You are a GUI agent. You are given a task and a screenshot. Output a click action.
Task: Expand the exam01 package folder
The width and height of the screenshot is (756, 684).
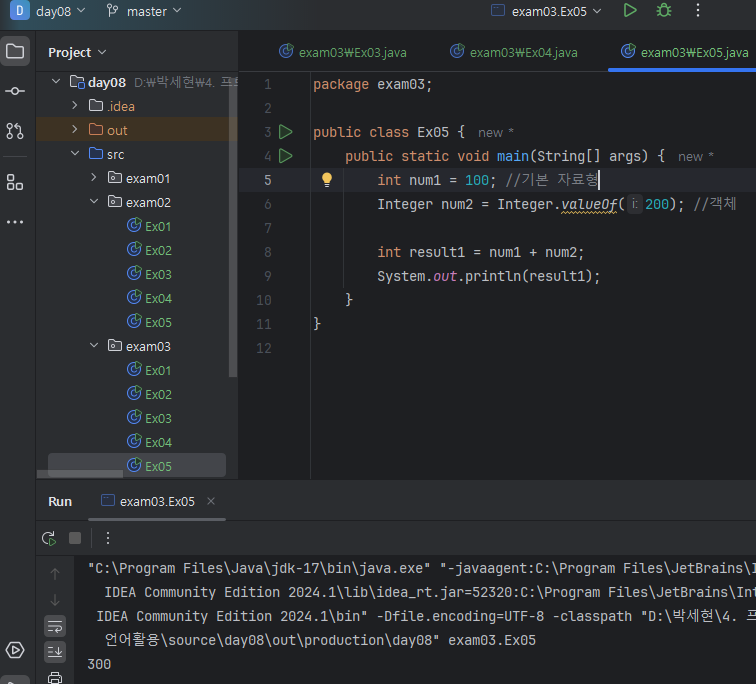coord(93,178)
